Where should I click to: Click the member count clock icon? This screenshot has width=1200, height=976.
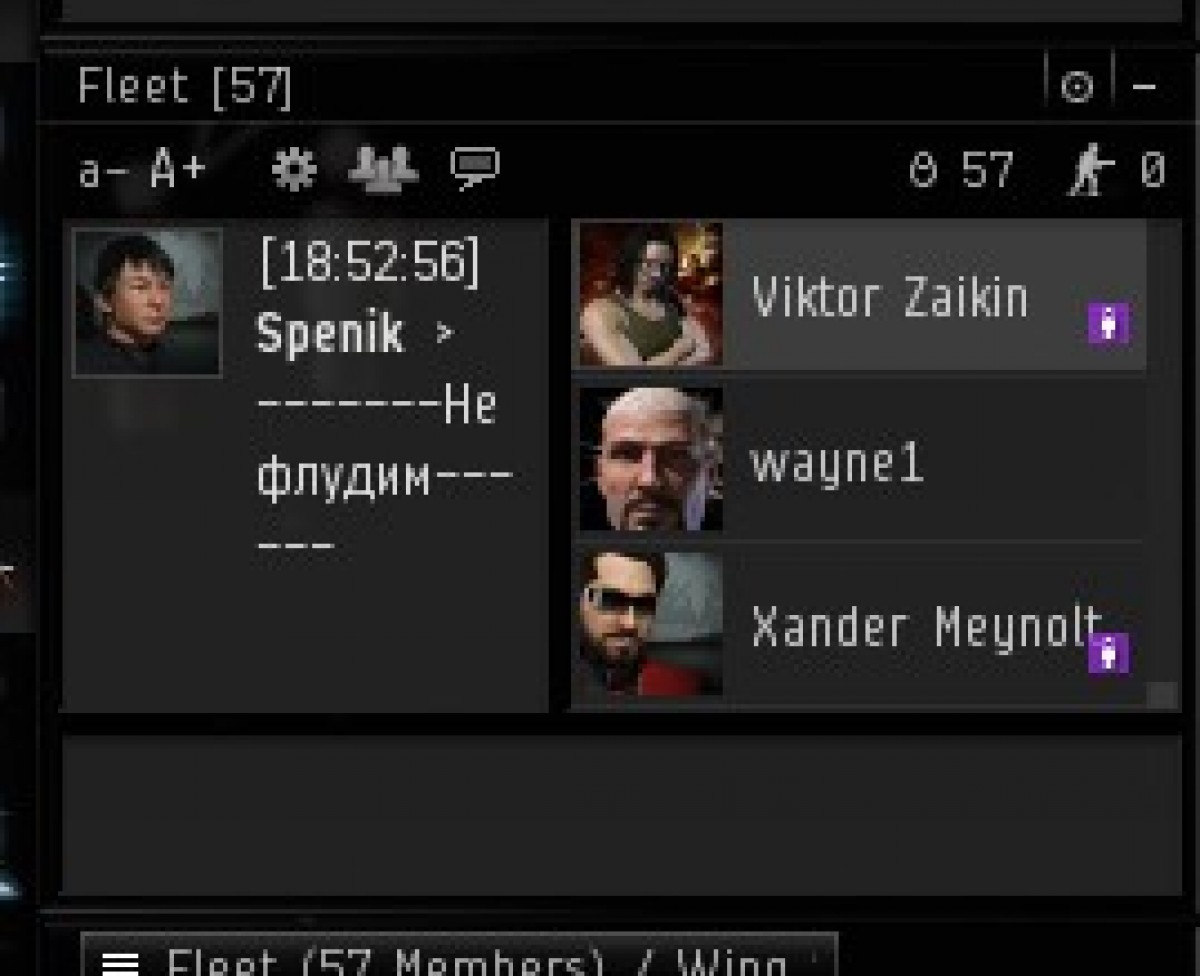(x=923, y=171)
